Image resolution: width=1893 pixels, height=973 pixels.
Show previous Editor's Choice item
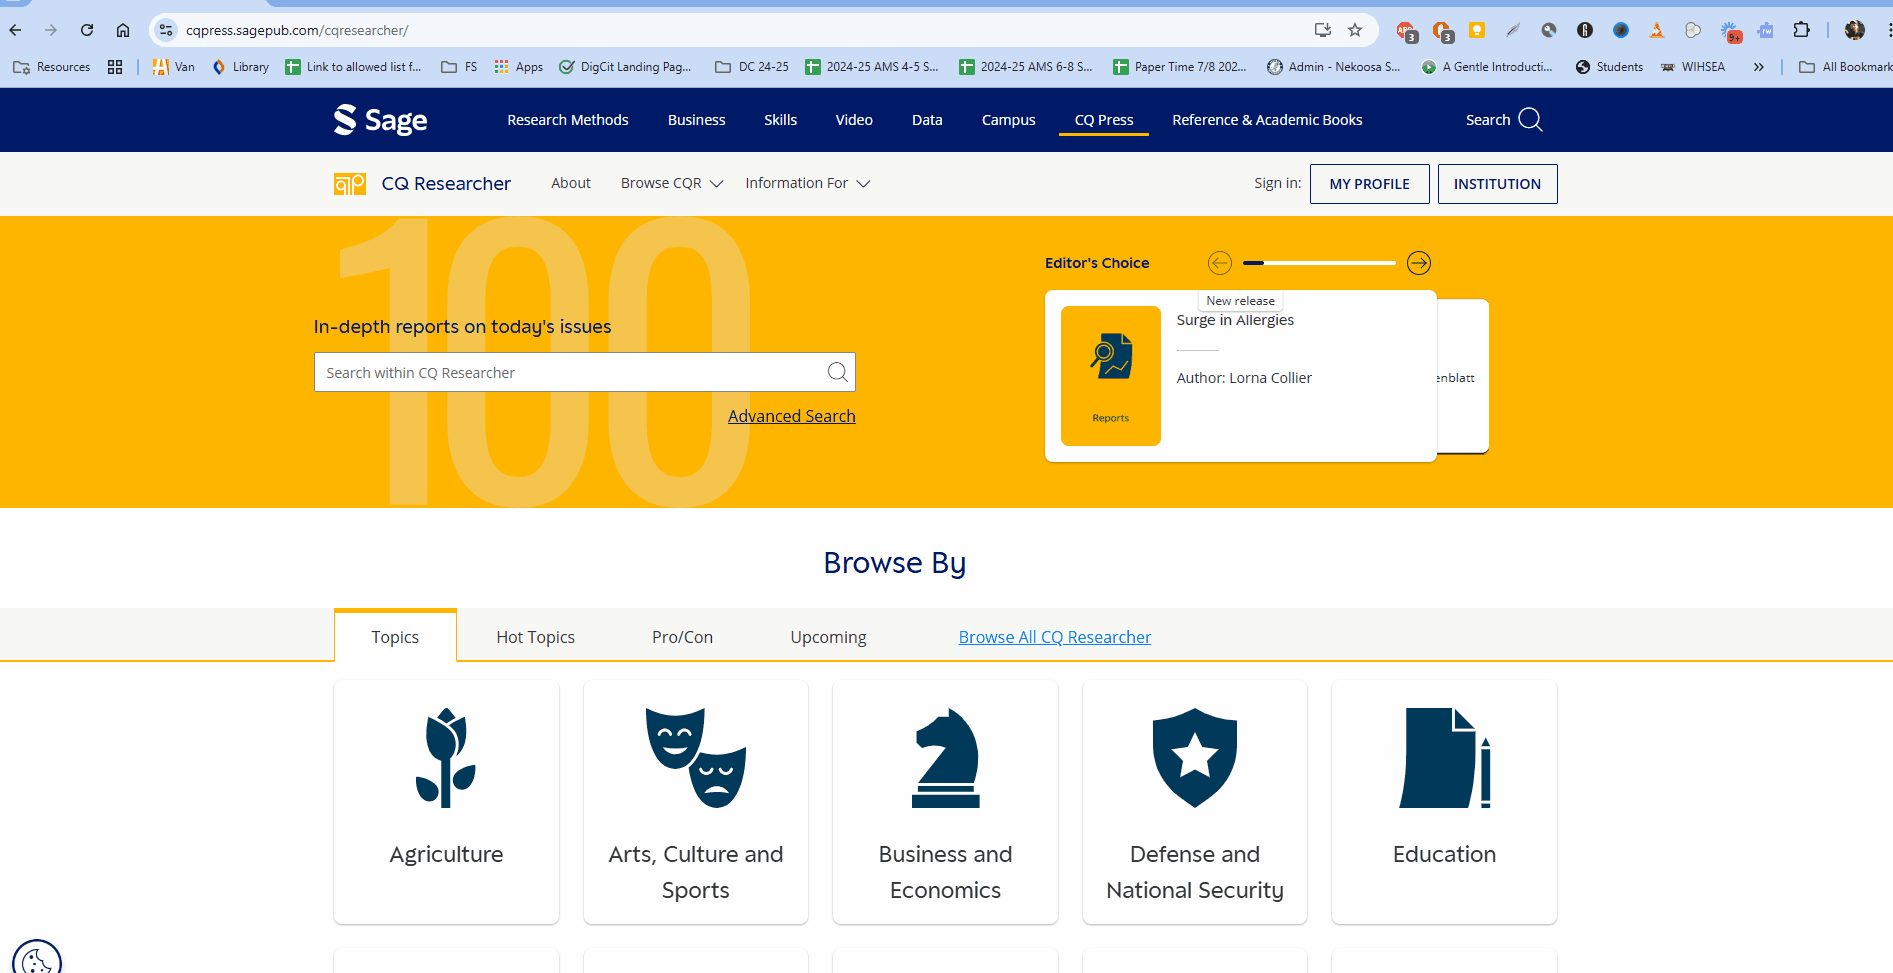click(x=1220, y=263)
